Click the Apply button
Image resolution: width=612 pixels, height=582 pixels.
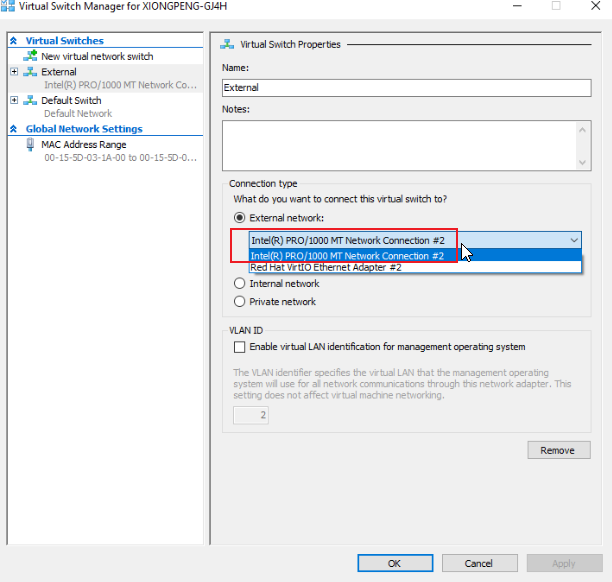(x=564, y=563)
